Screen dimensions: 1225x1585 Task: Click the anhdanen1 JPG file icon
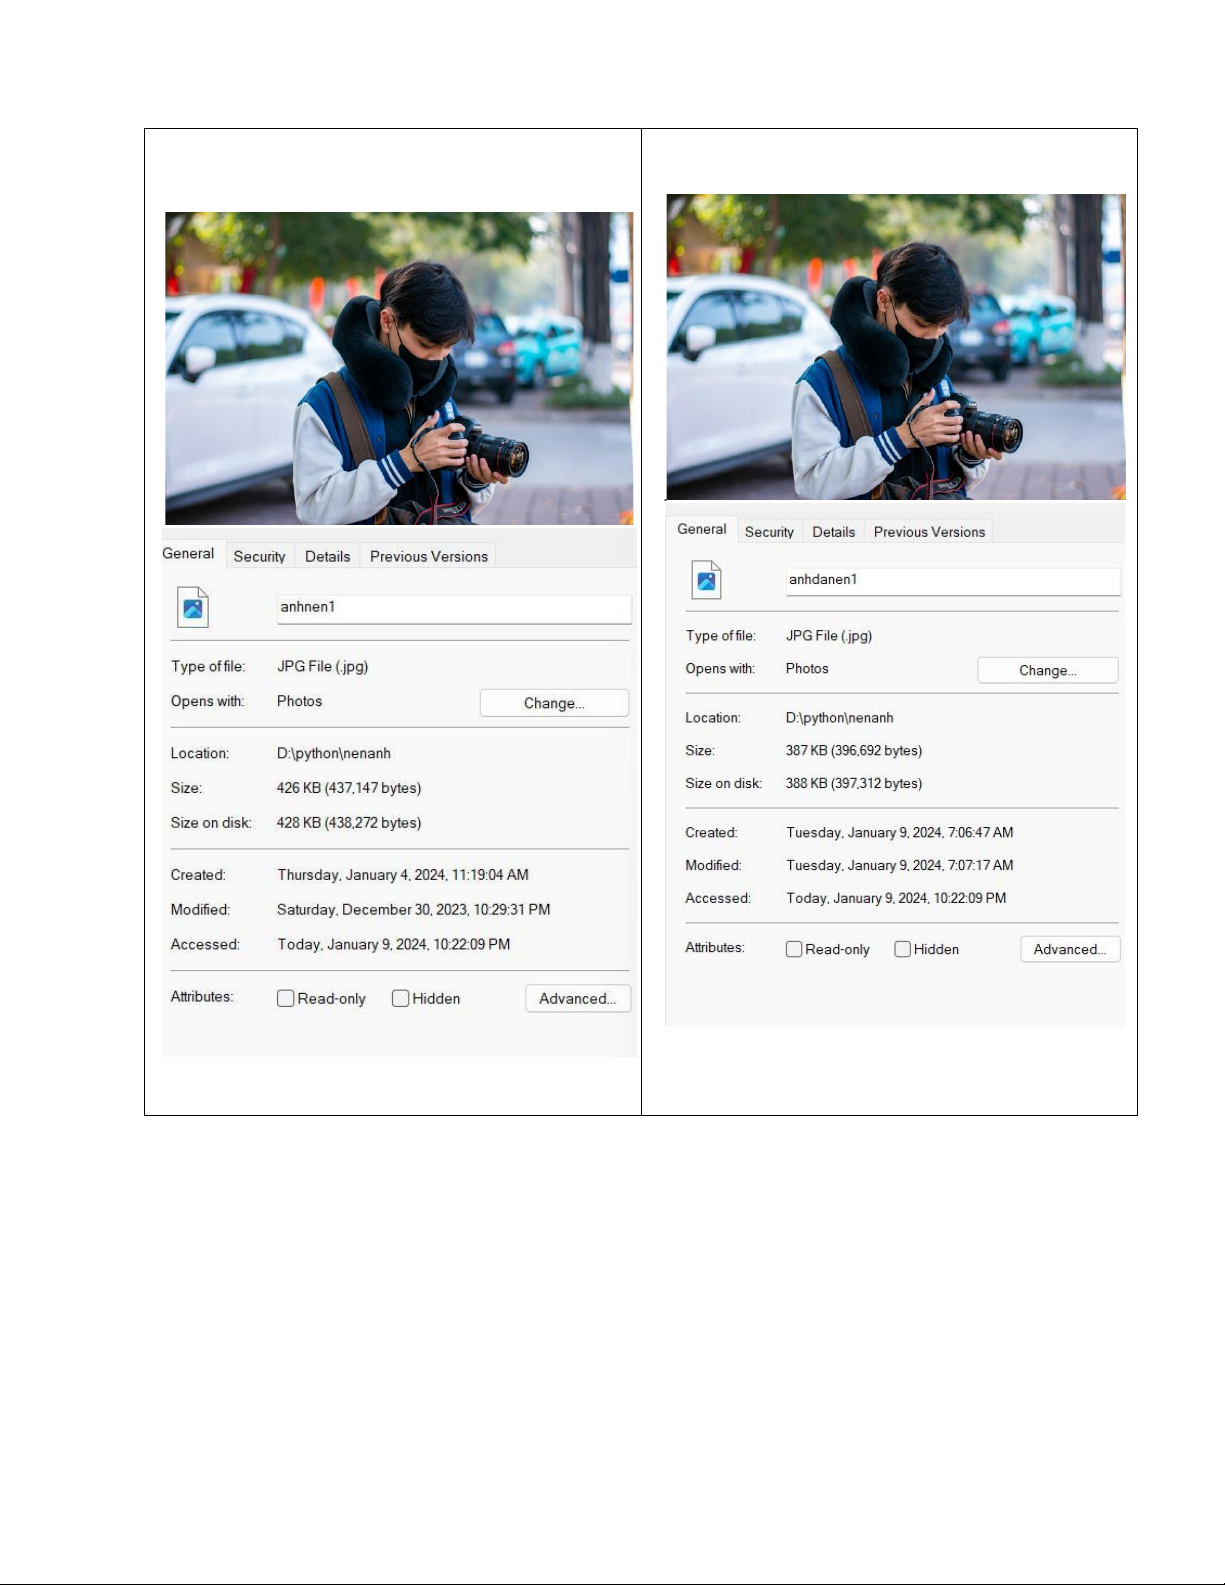tap(706, 580)
